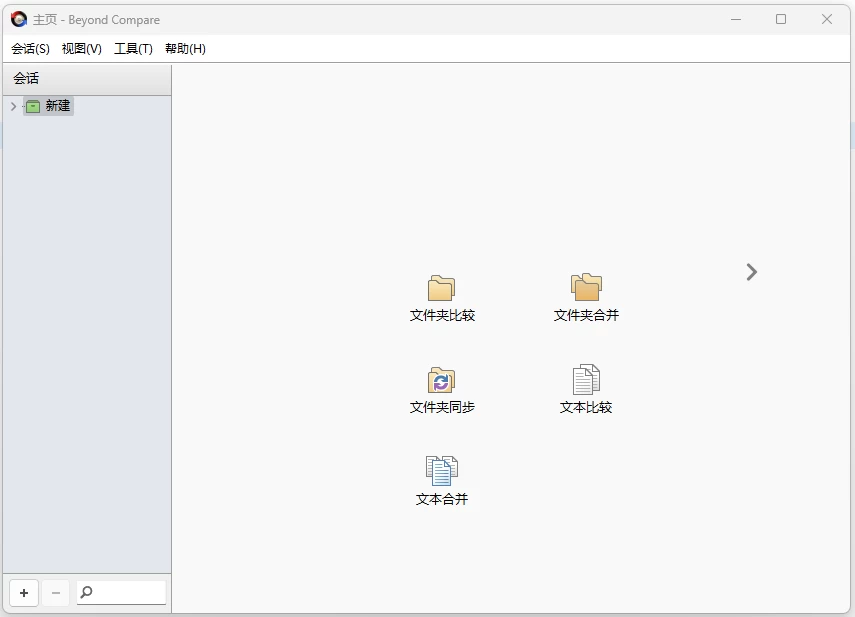Expand the 新建 tree node arrow
Viewport: 855px width, 617px height.
pos(13,106)
